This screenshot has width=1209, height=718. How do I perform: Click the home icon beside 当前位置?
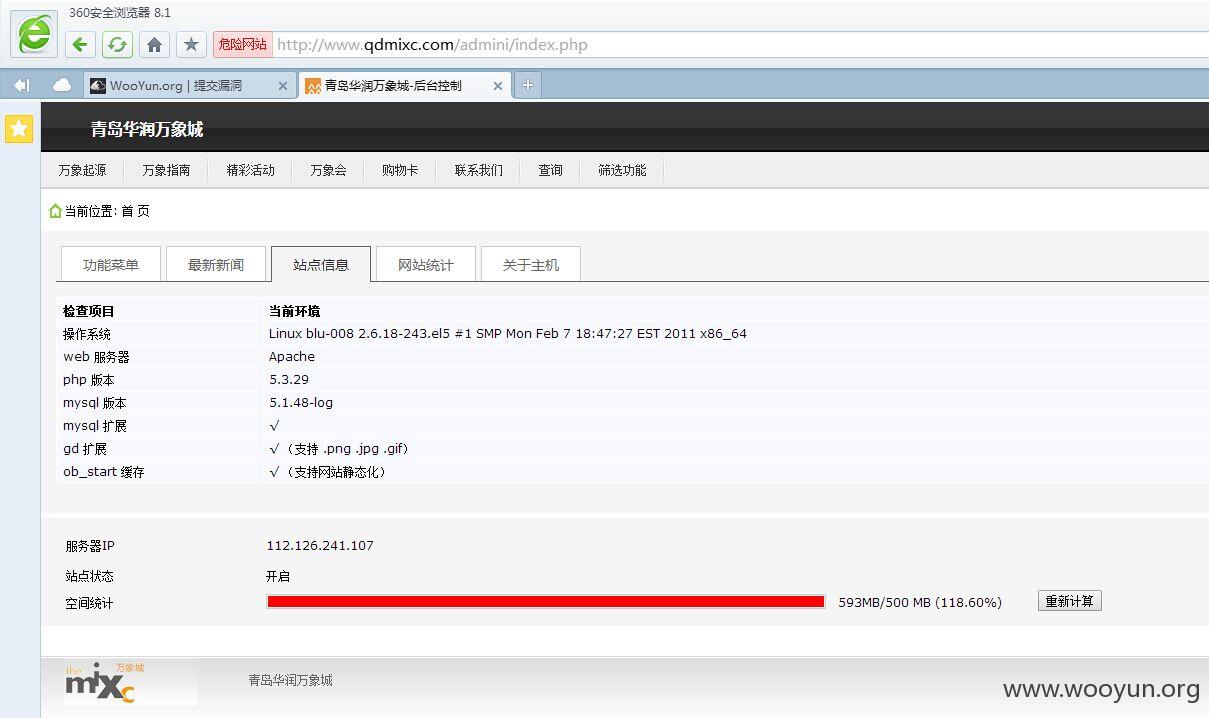(55, 211)
